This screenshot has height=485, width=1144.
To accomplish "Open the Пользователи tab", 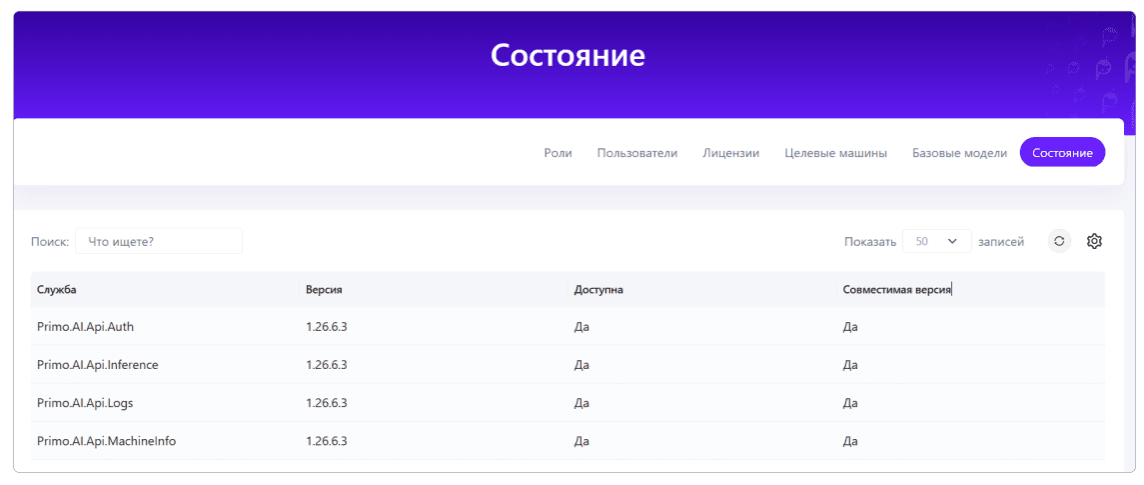I will (x=637, y=153).
